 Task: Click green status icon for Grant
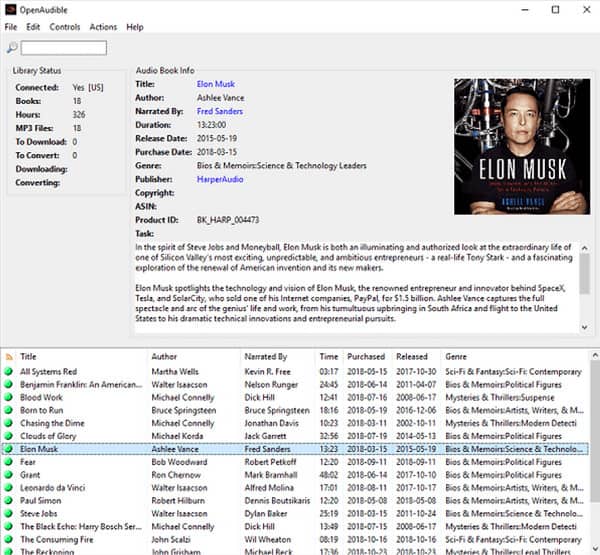point(8,475)
